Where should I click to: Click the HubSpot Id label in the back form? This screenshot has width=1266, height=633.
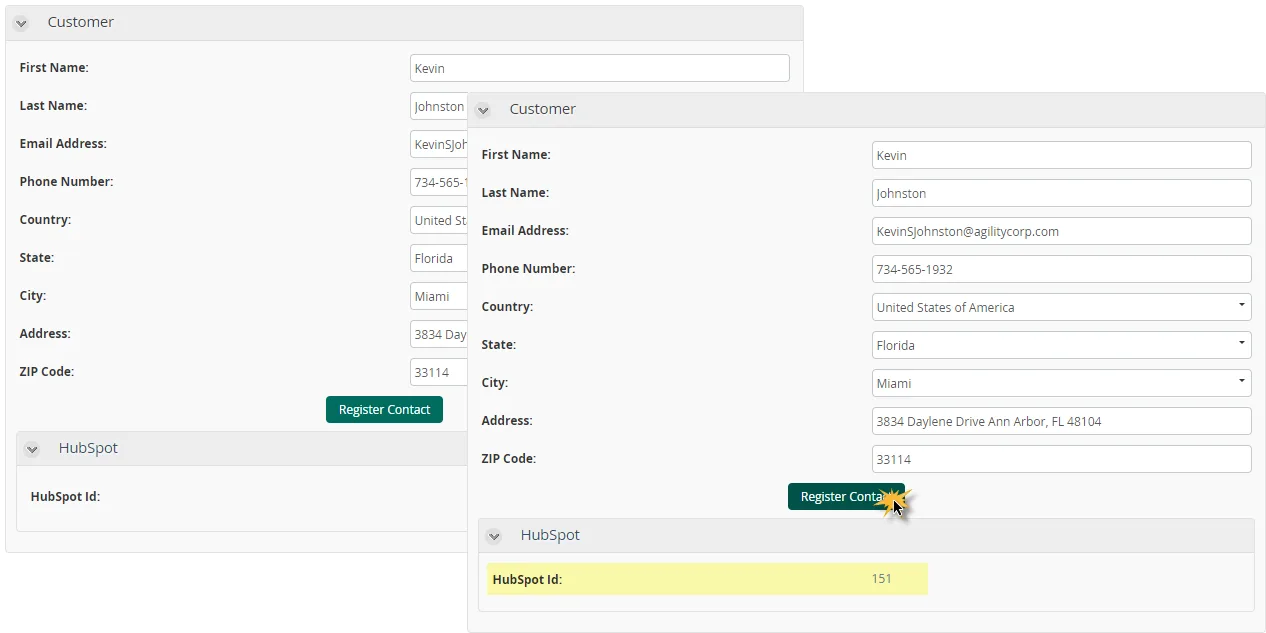pyautogui.click(x=65, y=496)
